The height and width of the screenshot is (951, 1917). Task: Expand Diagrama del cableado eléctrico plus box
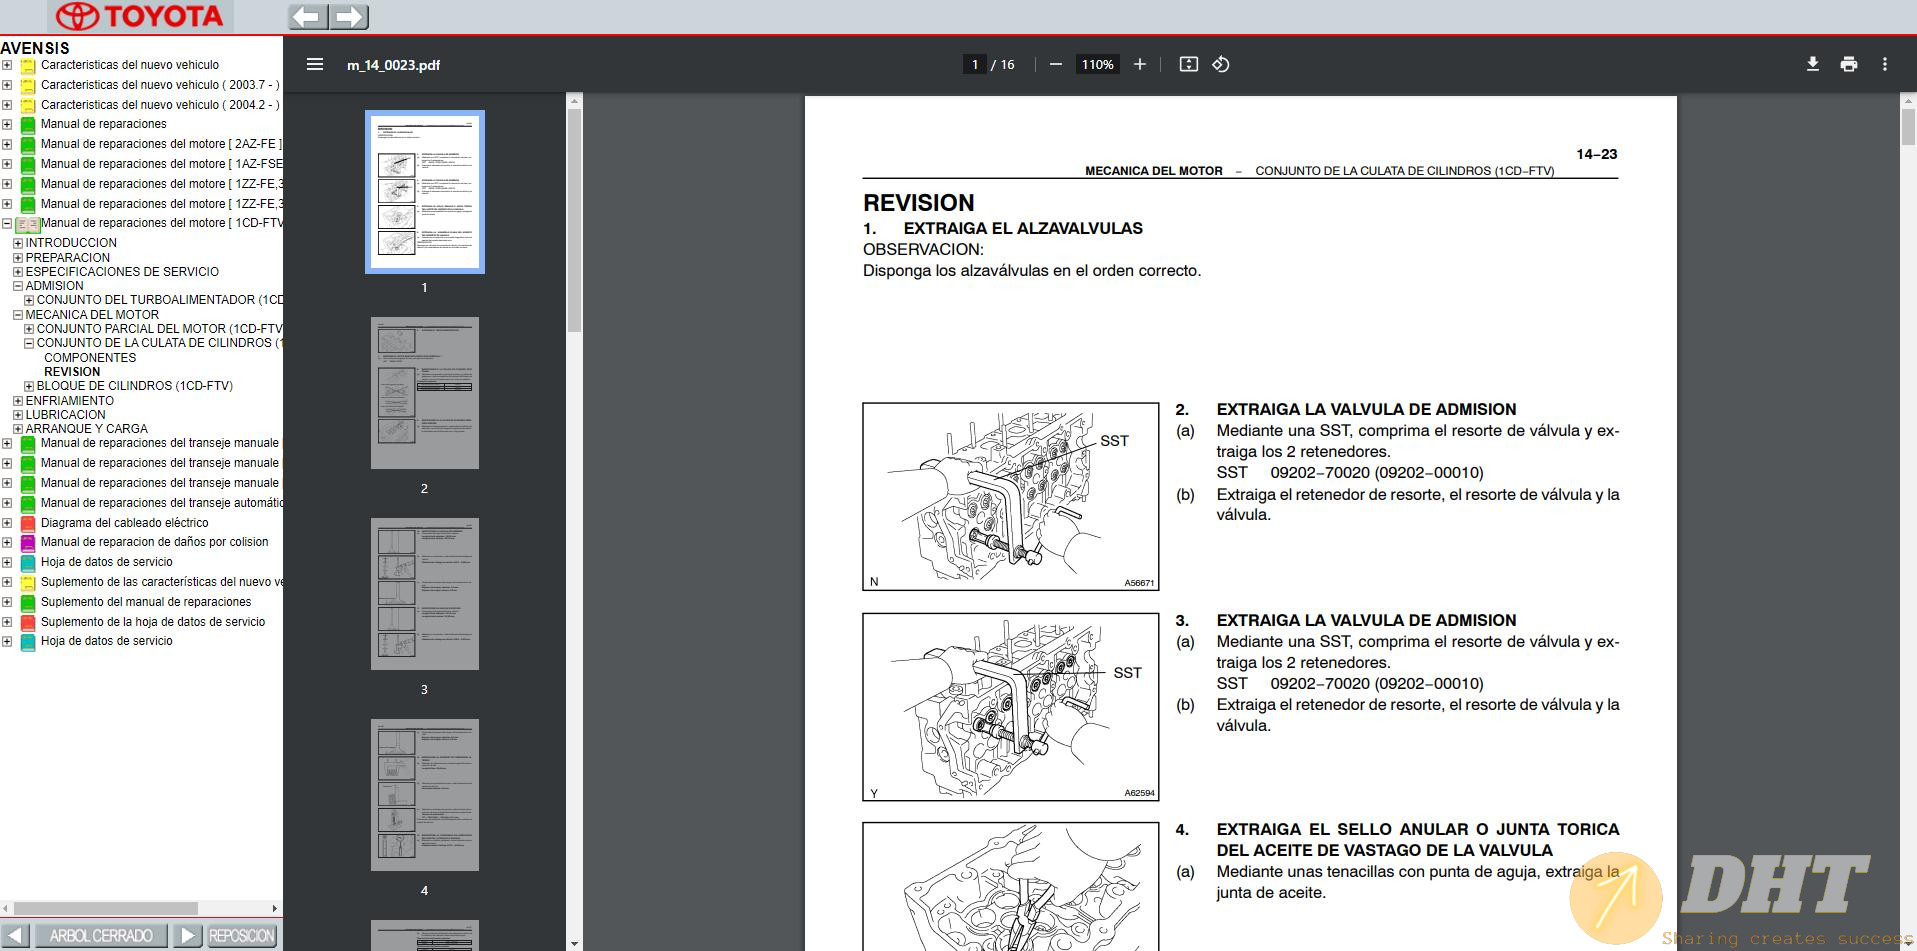click(x=7, y=523)
